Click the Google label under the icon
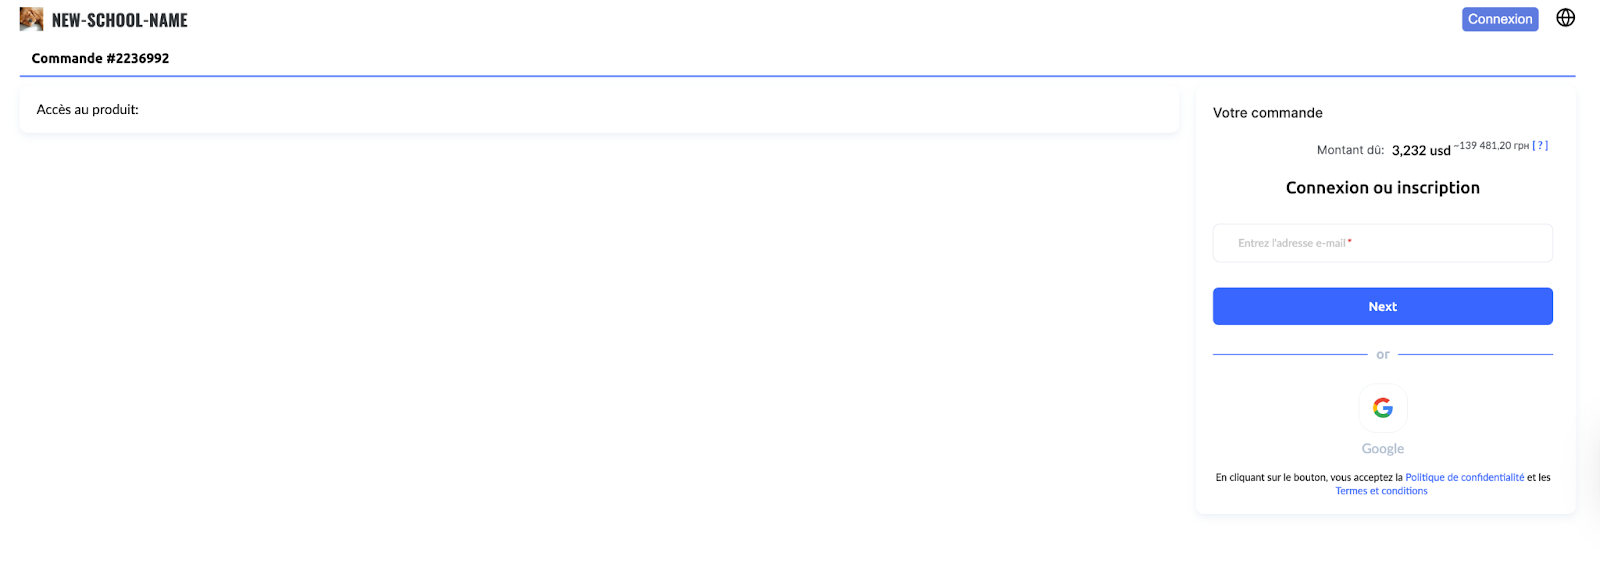 click(x=1382, y=449)
